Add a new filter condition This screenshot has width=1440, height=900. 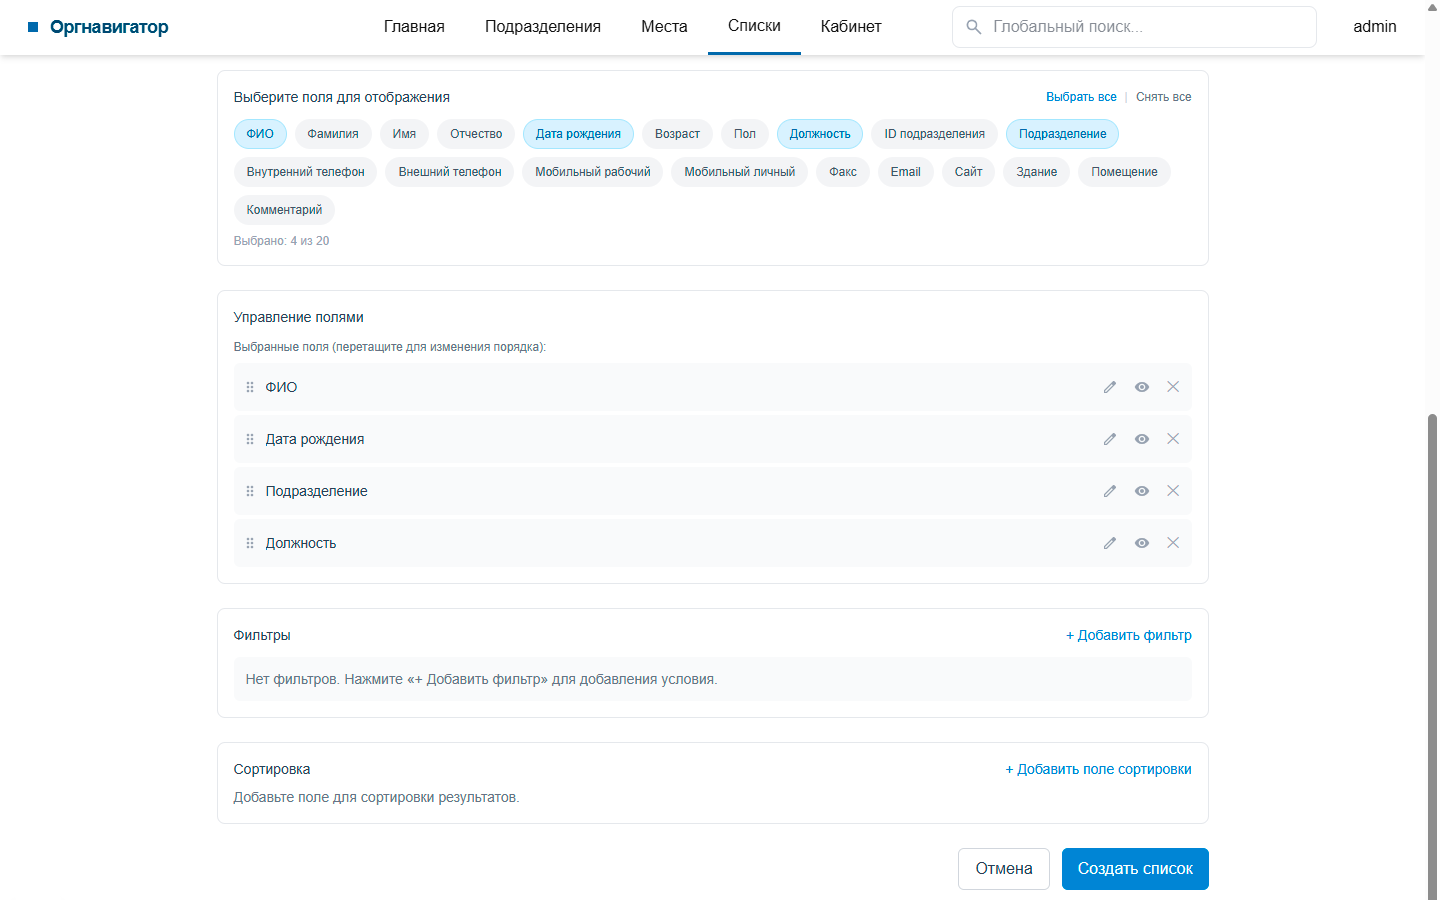1129,635
